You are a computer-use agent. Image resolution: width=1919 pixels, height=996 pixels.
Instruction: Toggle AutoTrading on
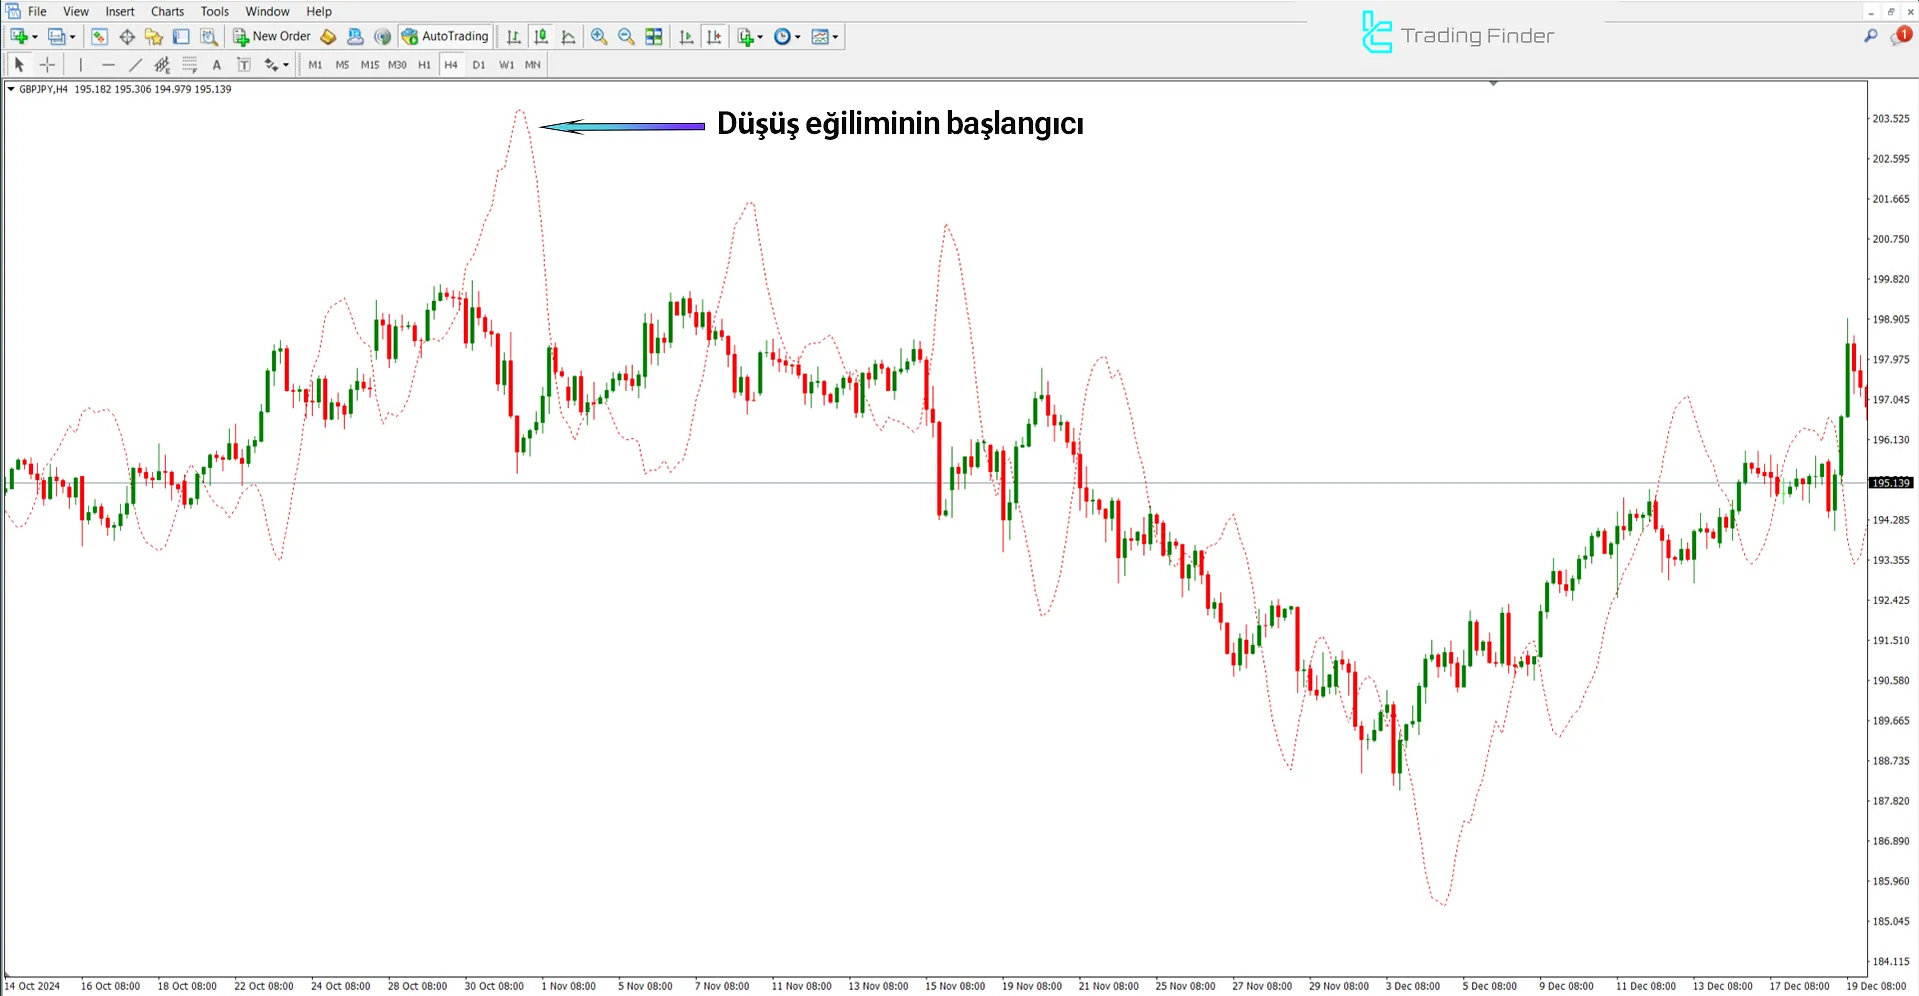tap(445, 36)
